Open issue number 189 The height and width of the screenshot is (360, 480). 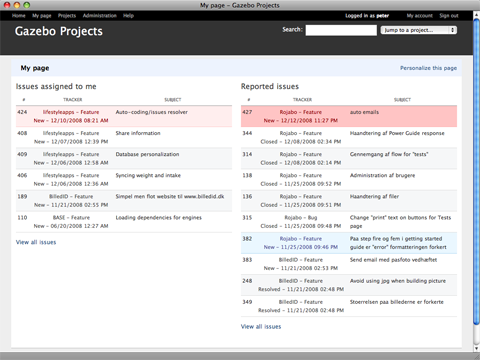22,196
